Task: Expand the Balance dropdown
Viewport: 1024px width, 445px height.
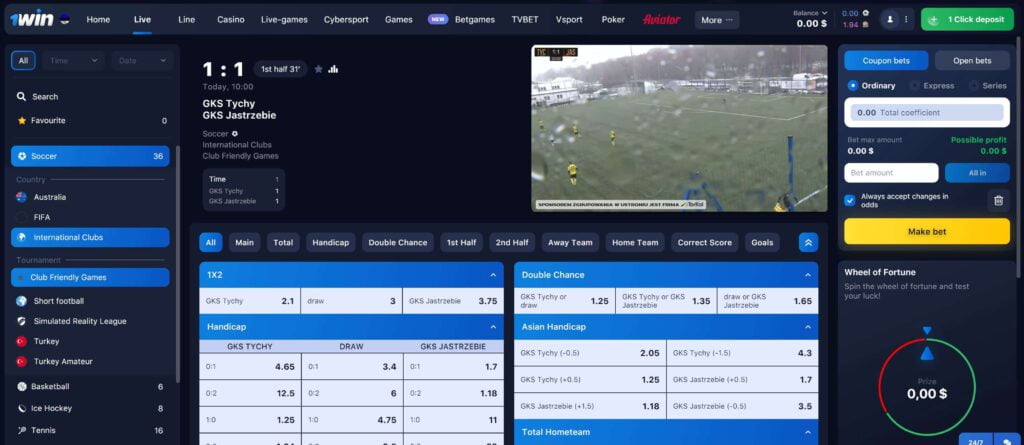Action: (810, 13)
